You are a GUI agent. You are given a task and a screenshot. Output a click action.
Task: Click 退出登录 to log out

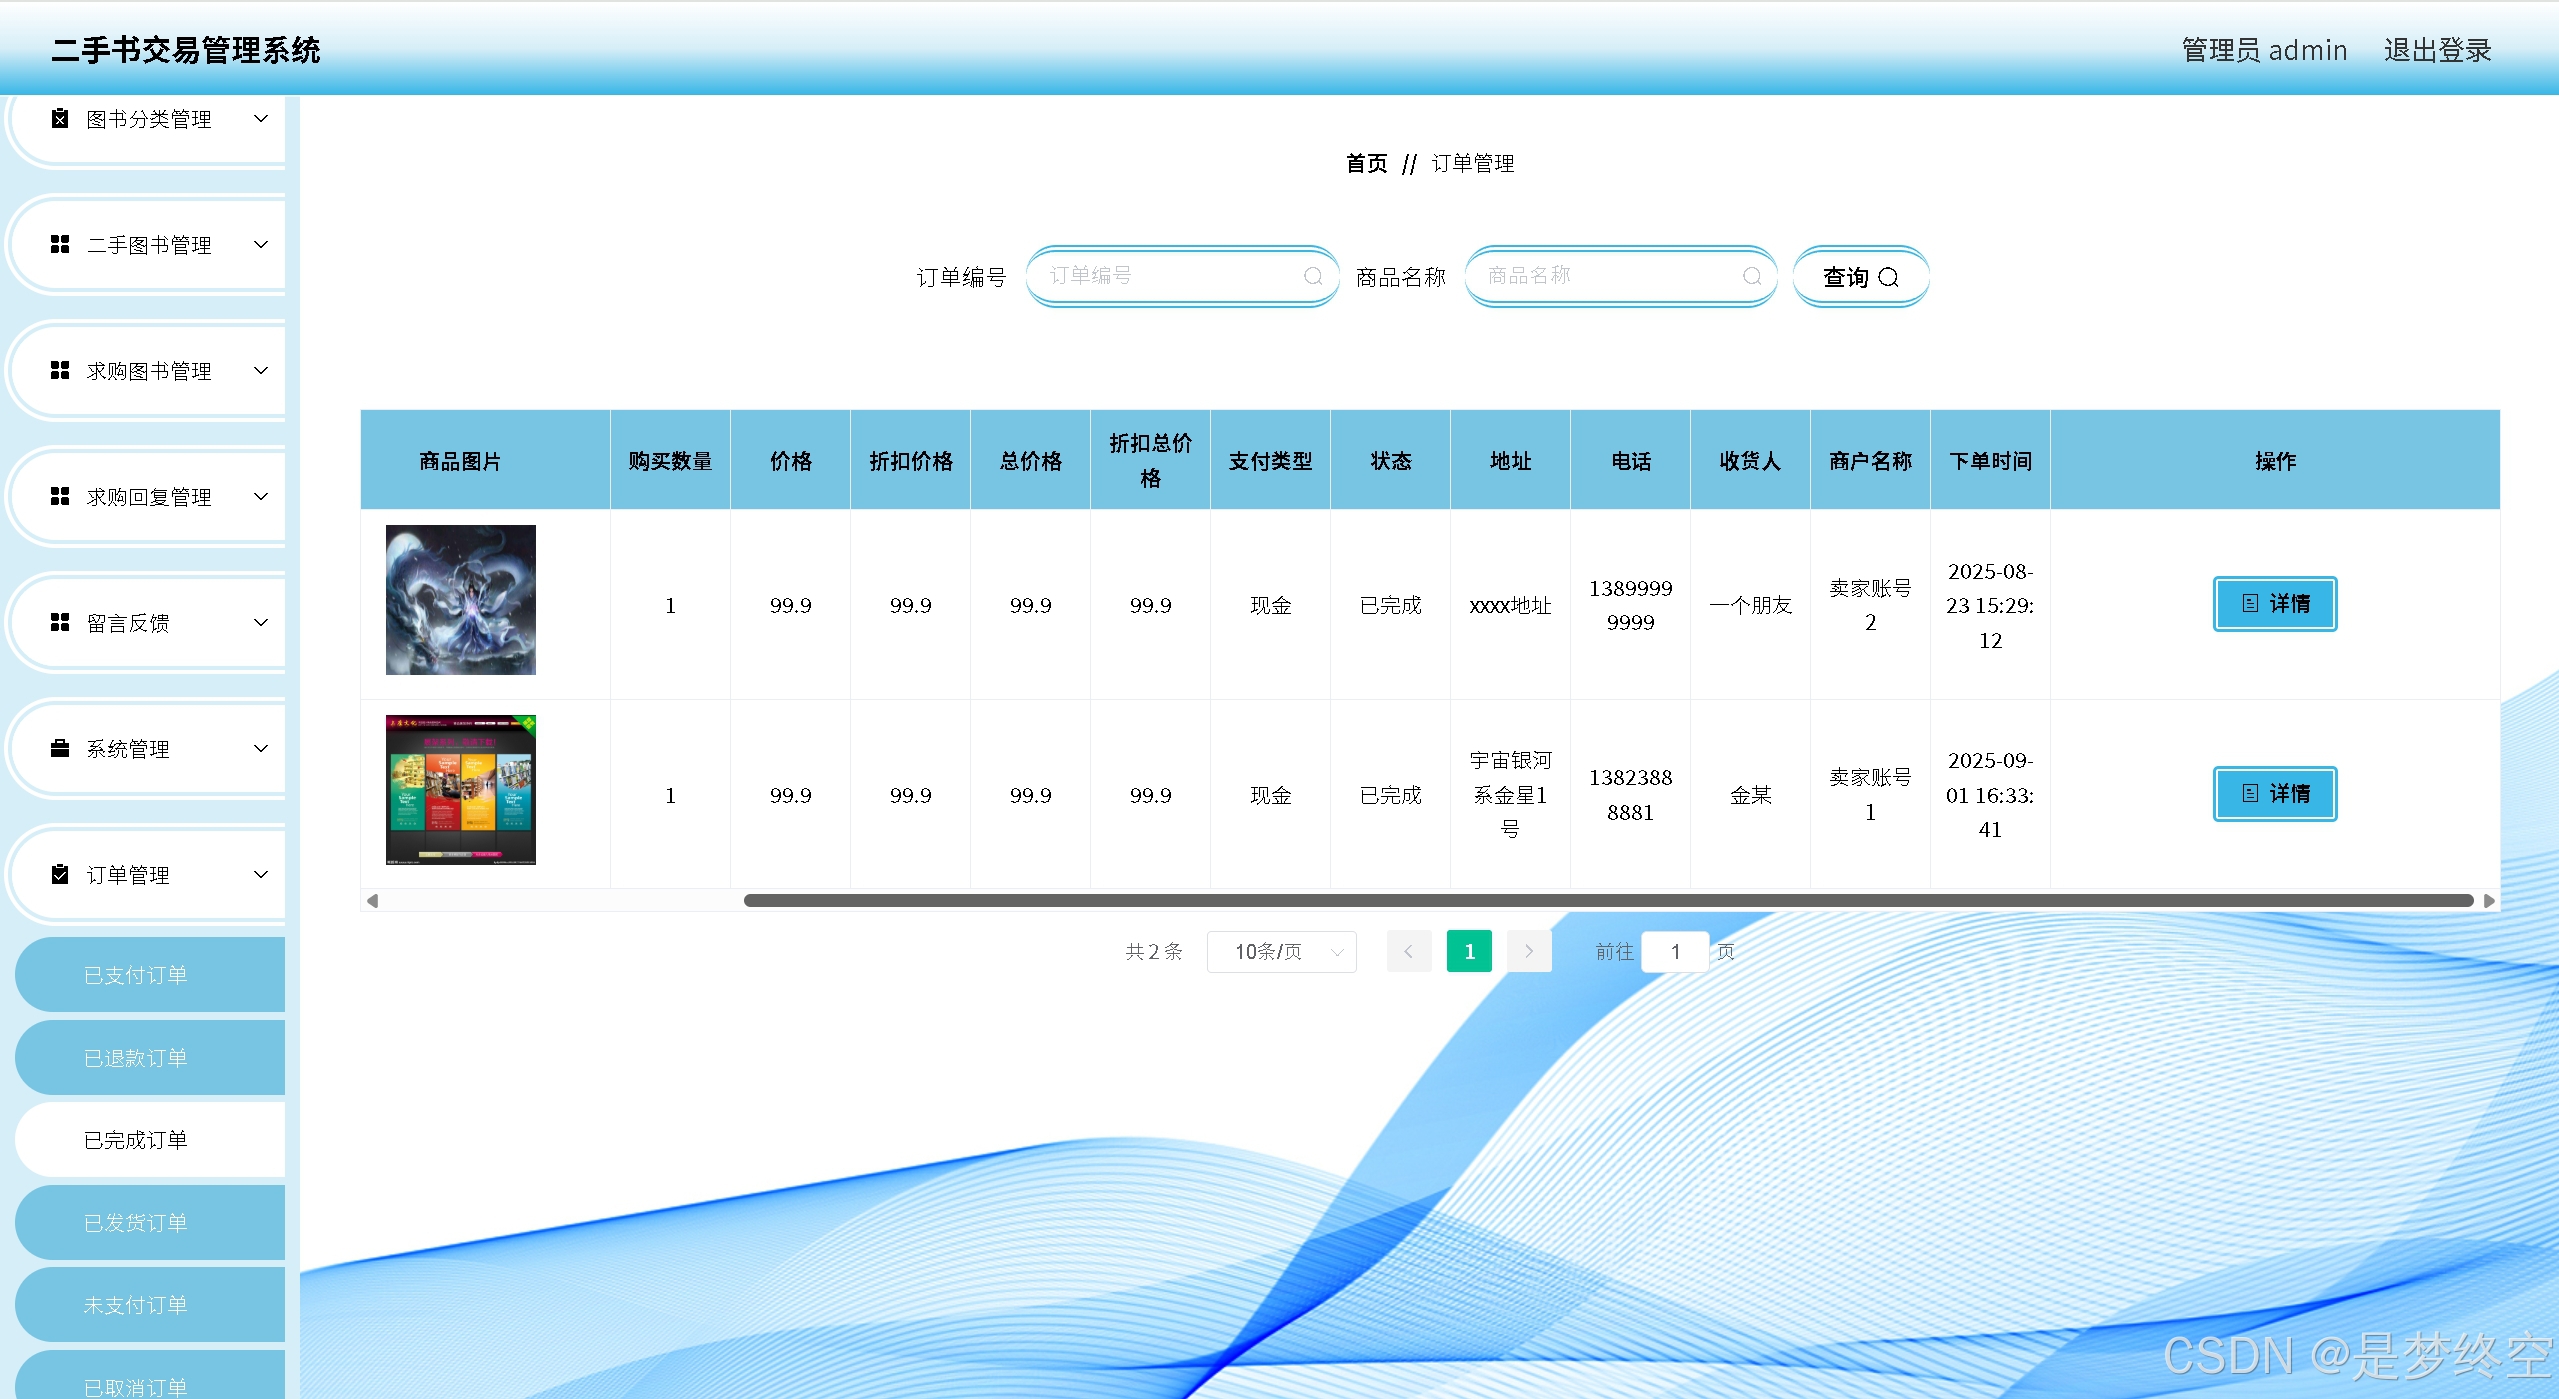pos(2437,50)
